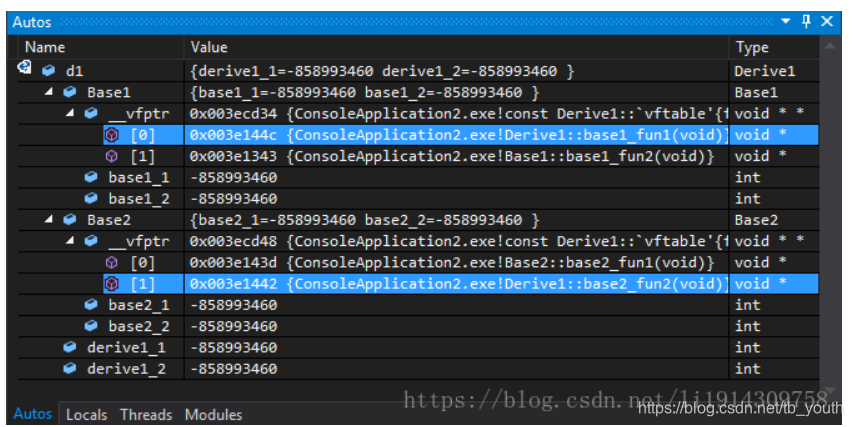Click the -858993460 value of base2_2
Screen dimensions: 853x427
coord(233,326)
